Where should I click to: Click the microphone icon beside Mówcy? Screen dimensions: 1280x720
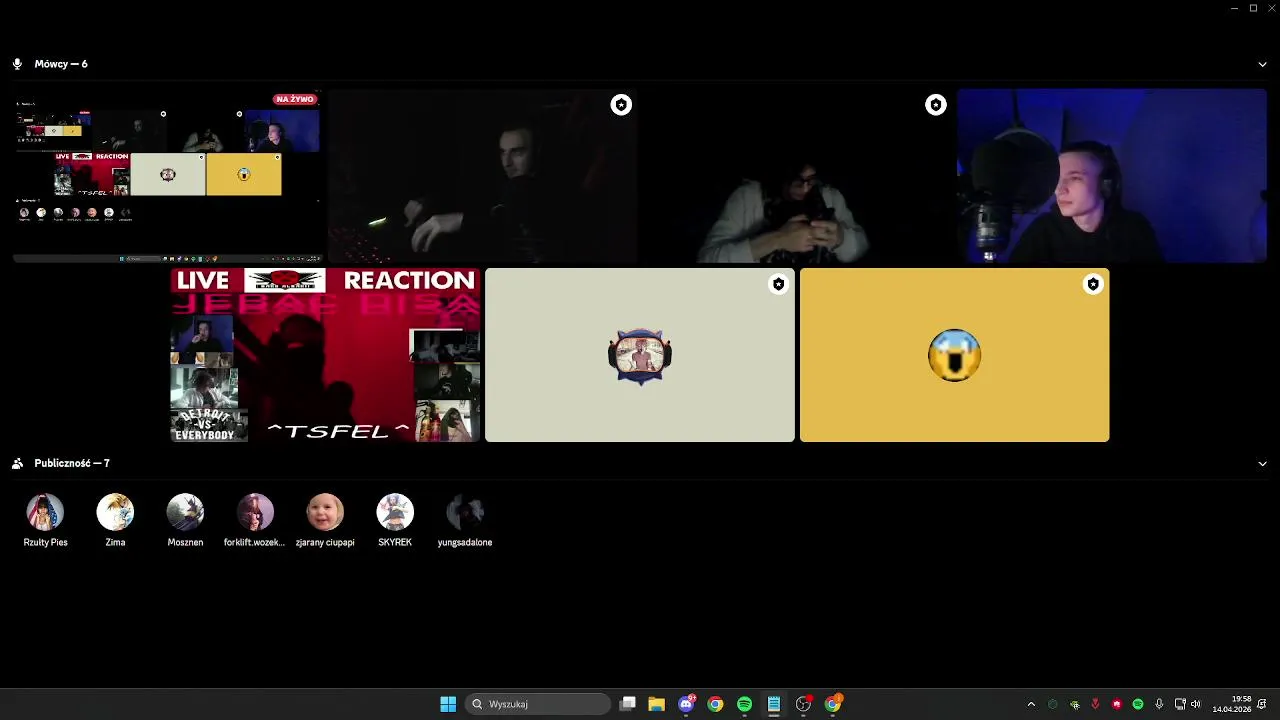pyautogui.click(x=17, y=64)
